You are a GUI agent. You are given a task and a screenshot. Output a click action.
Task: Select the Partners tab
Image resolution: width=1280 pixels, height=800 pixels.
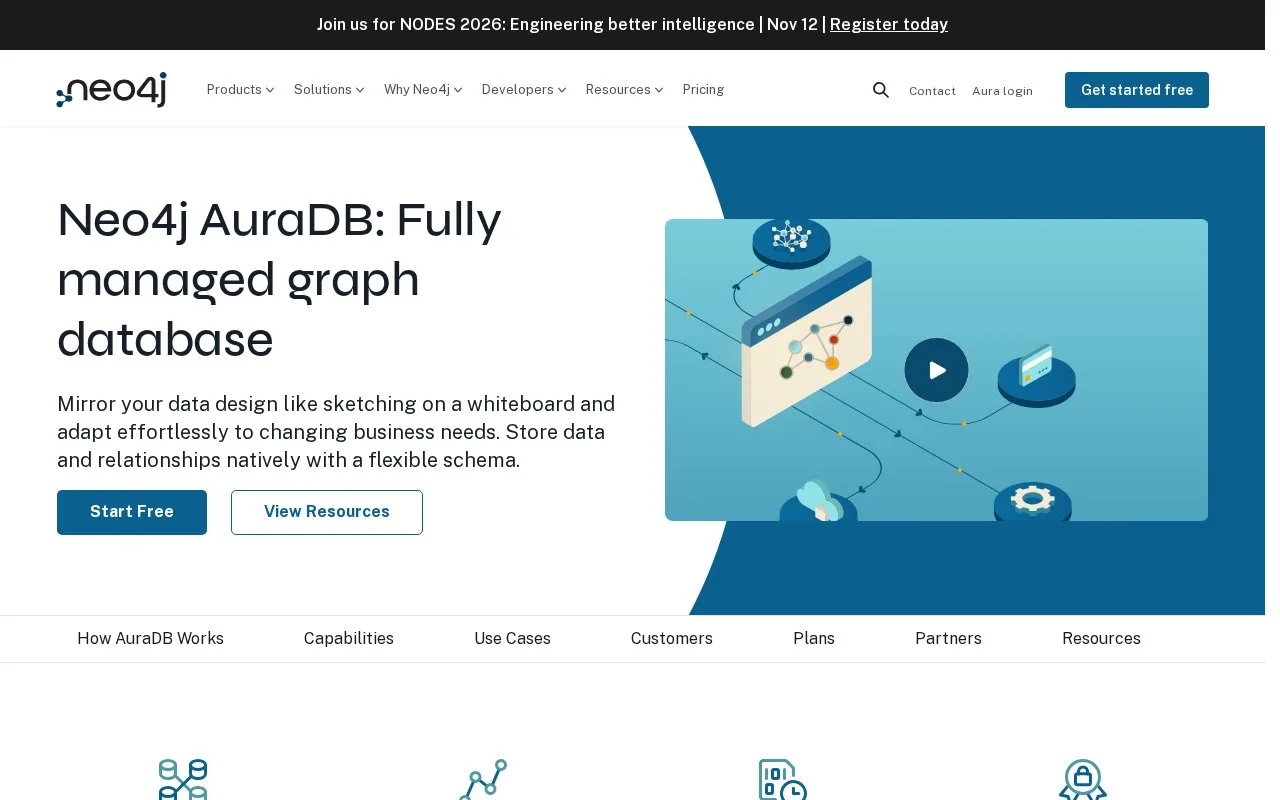tap(948, 639)
